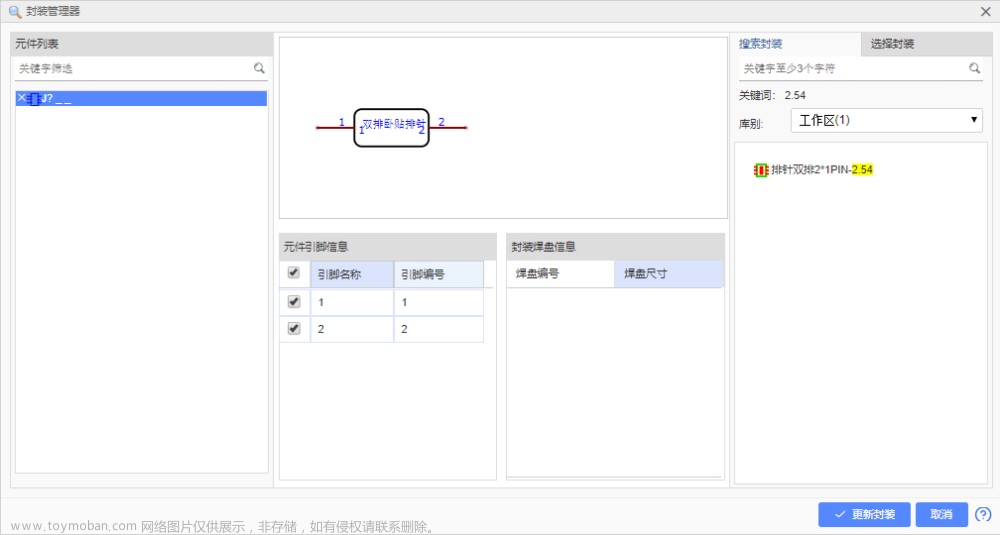This screenshot has width=1000, height=535.
Task: Click the 取消 button
Action: click(941, 514)
